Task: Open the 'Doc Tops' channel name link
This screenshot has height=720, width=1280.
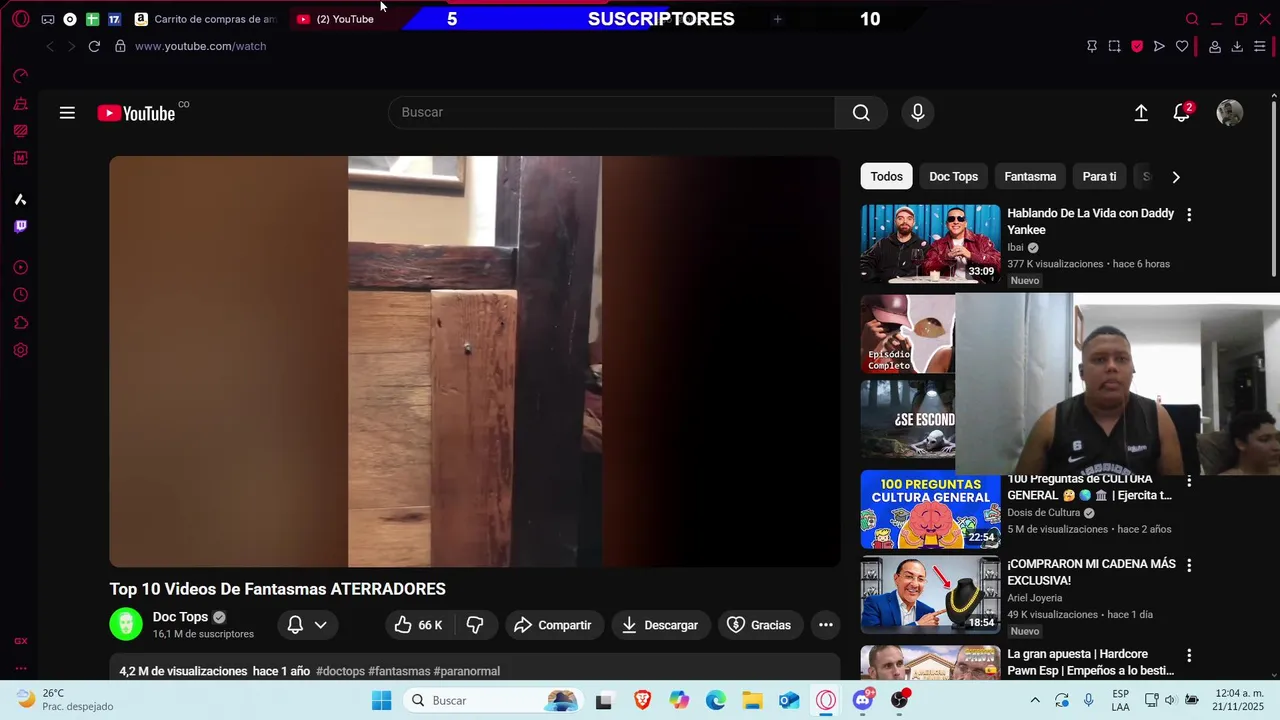Action: pos(180,617)
